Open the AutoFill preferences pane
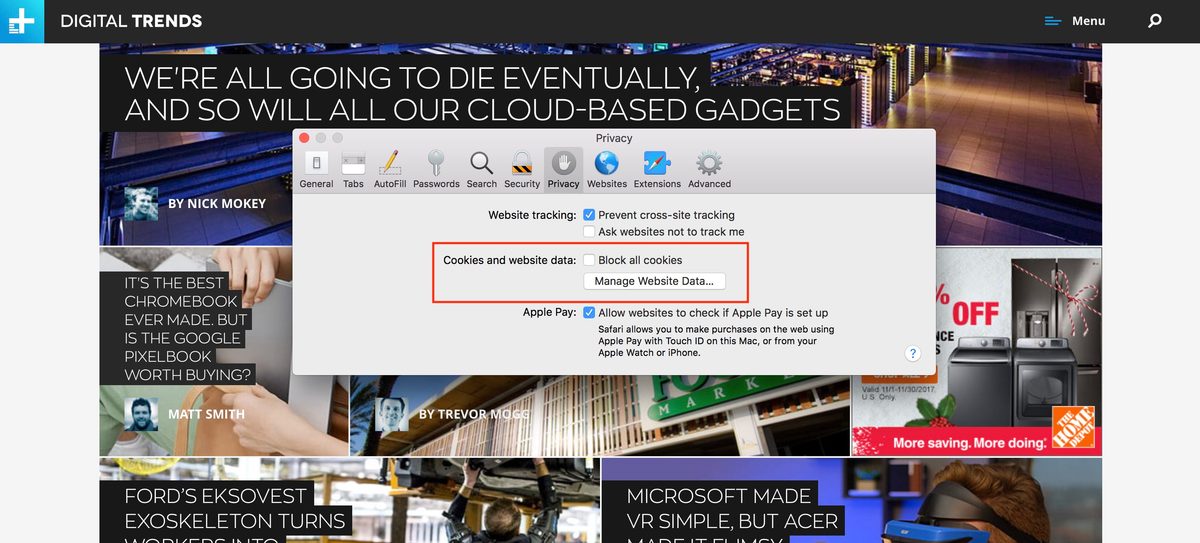This screenshot has width=1200, height=543. (x=390, y=168)
